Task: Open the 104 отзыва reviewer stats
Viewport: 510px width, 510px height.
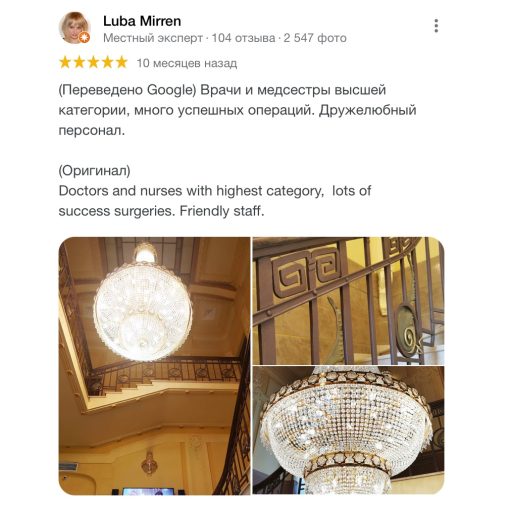Action: (243, 38)
